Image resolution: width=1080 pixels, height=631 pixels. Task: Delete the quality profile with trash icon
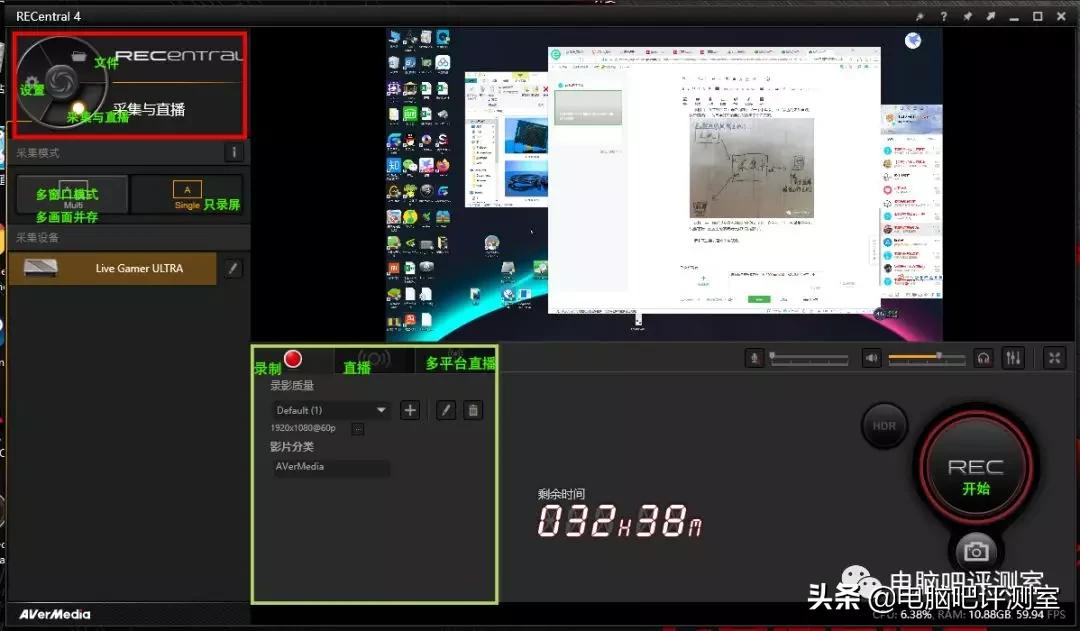472,410
